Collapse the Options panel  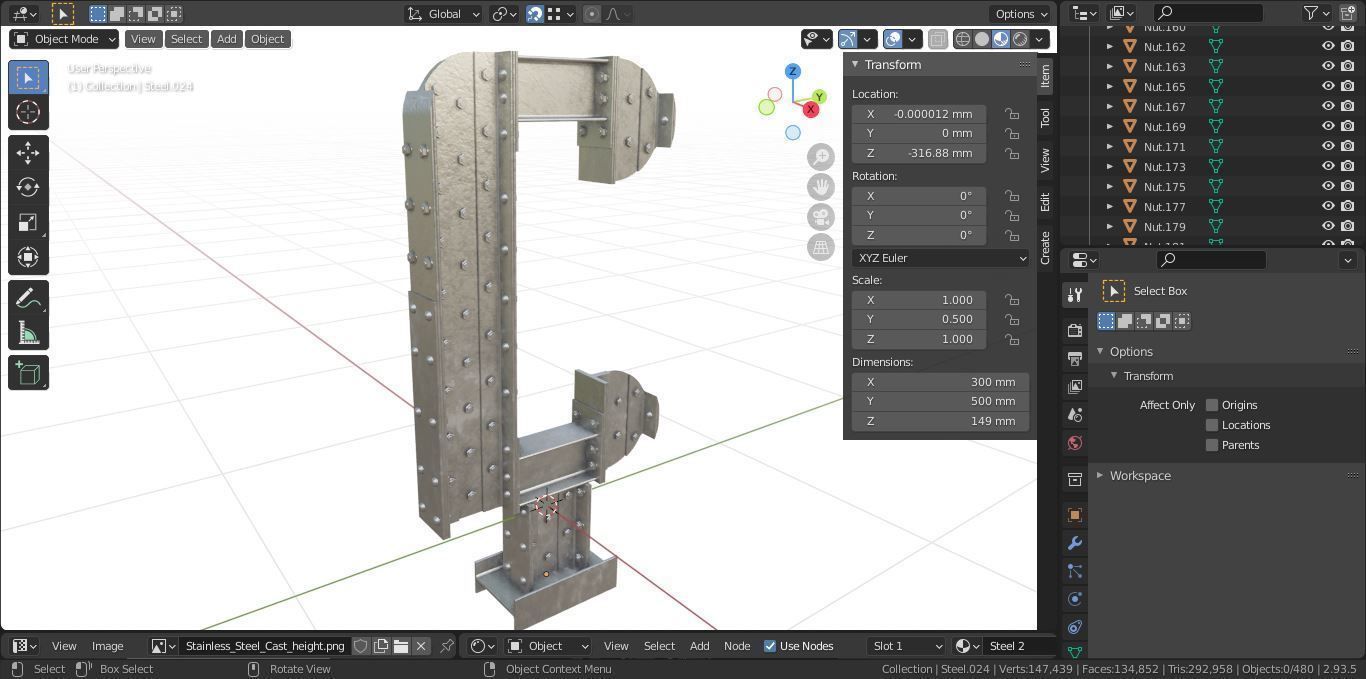(x=1100, y=352)
